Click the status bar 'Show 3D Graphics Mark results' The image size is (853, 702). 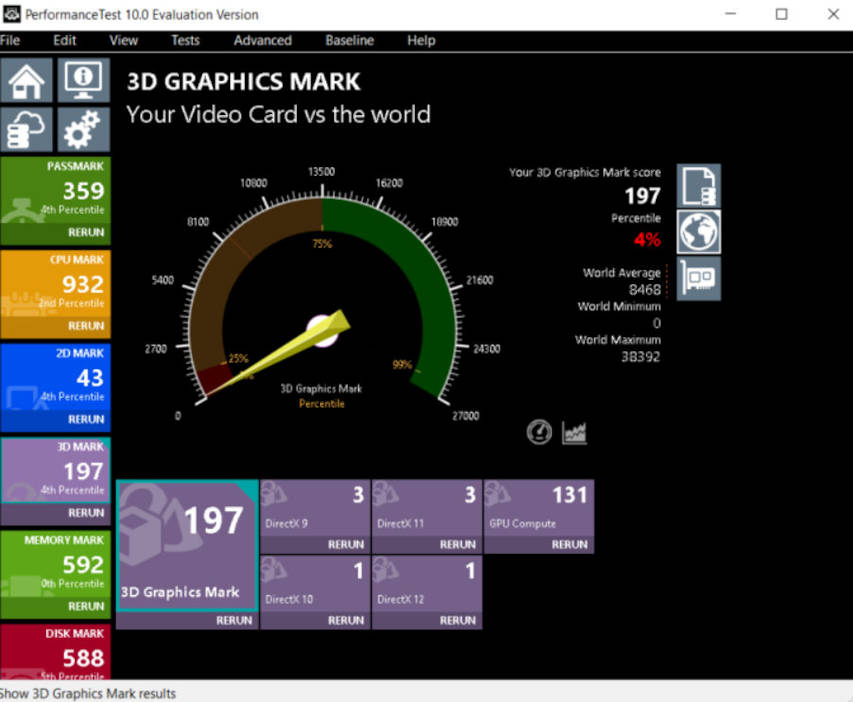tap(88, 693)
